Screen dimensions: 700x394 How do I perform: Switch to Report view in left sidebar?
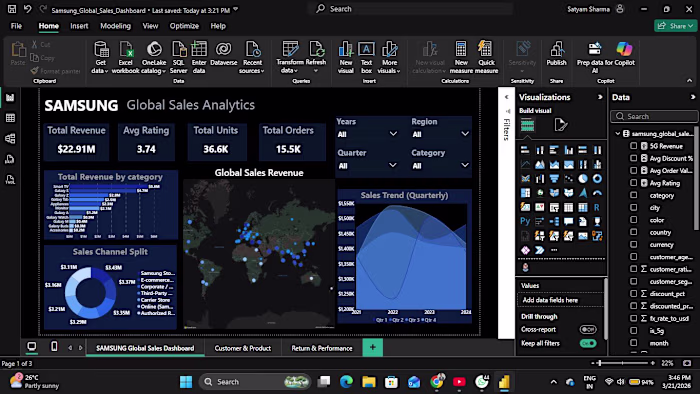(x=10, y=98)
